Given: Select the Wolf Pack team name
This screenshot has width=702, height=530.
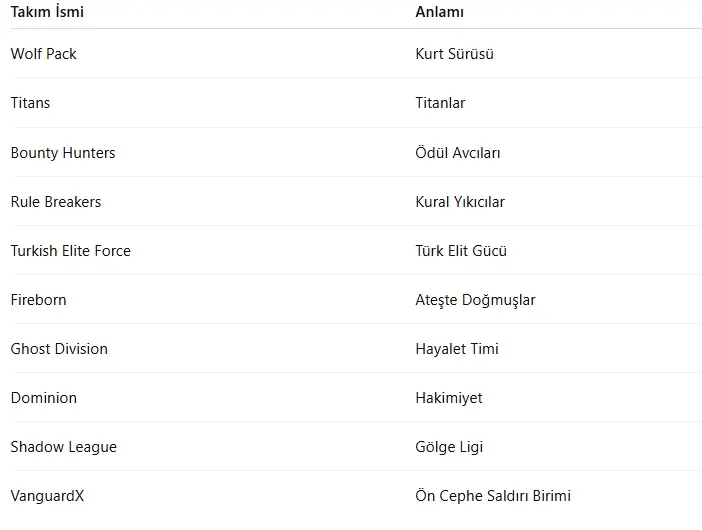Looking at the screenshot, I should 44,54.
